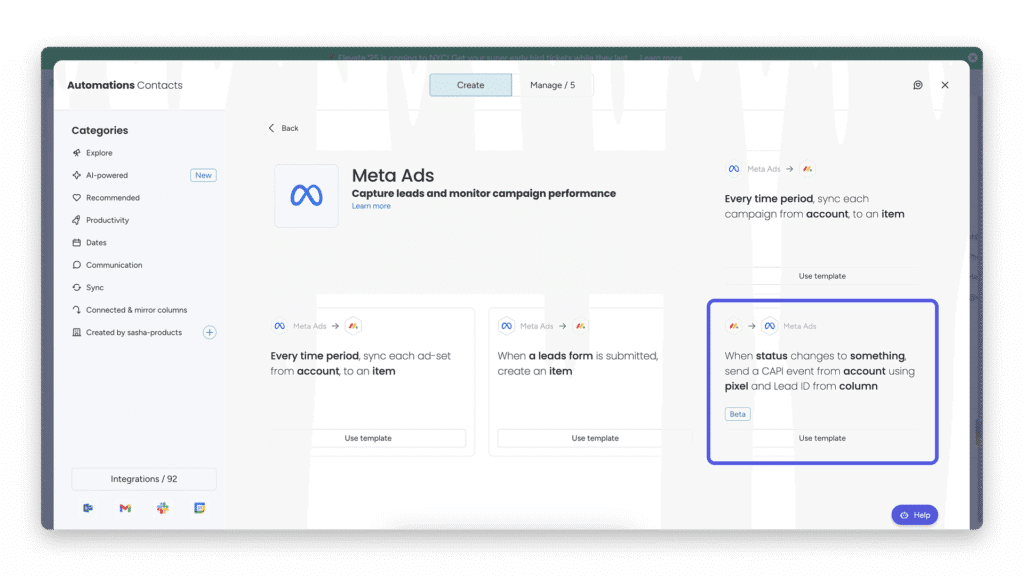Image resolution: width=1024 pixels, height=576 pixels.
Task: Switch to the Manage / 5 tab
Action: [552, 85]
